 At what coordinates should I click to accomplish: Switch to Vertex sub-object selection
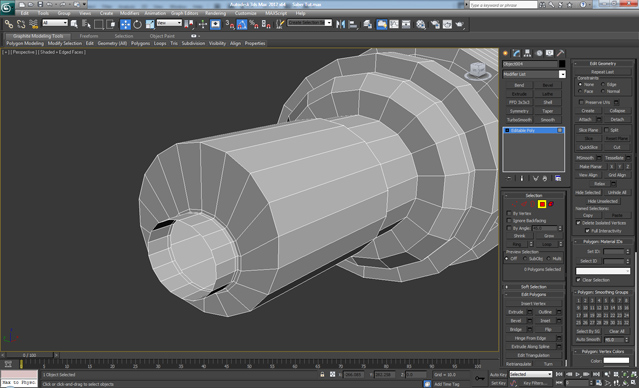click(x=515, y=204)
